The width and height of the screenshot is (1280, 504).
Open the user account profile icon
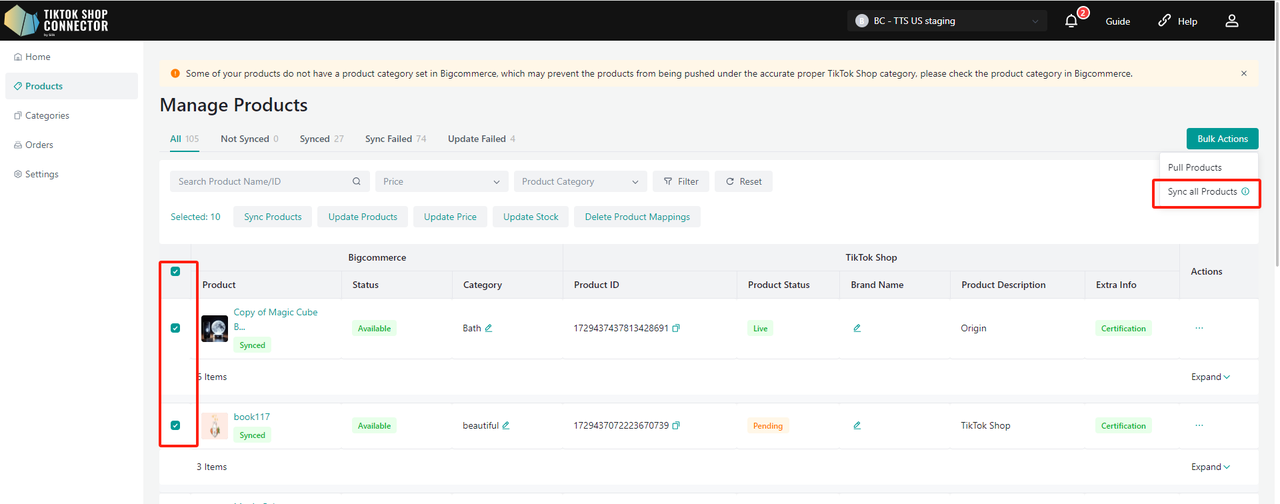(x=1232, y=21)
